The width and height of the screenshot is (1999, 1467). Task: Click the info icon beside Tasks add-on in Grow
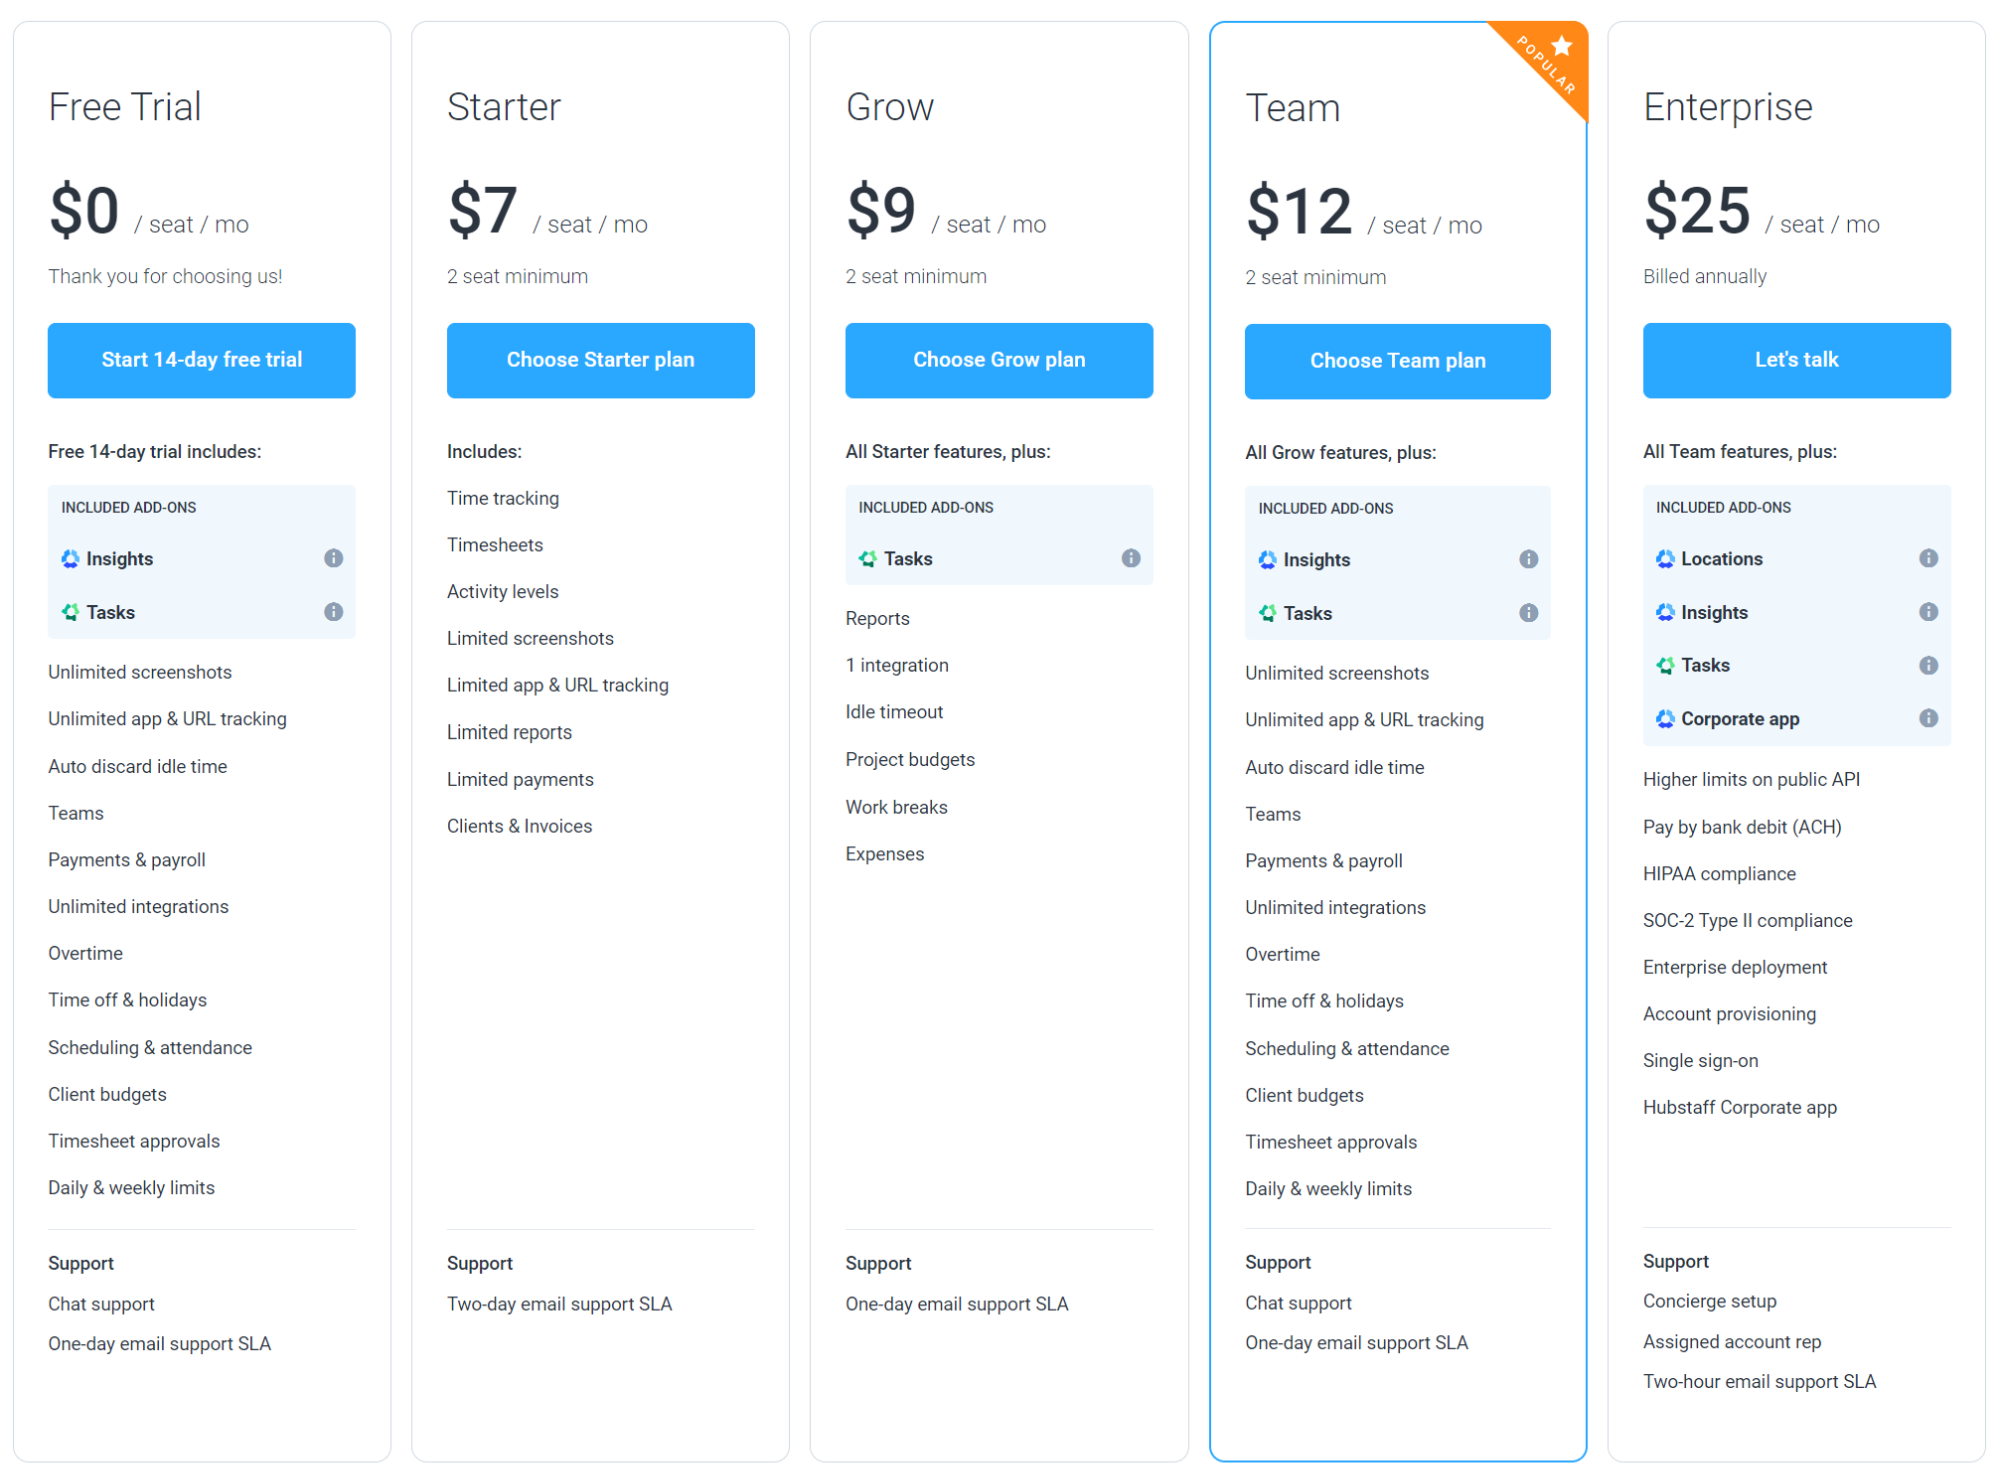(x=1132, y=559)
